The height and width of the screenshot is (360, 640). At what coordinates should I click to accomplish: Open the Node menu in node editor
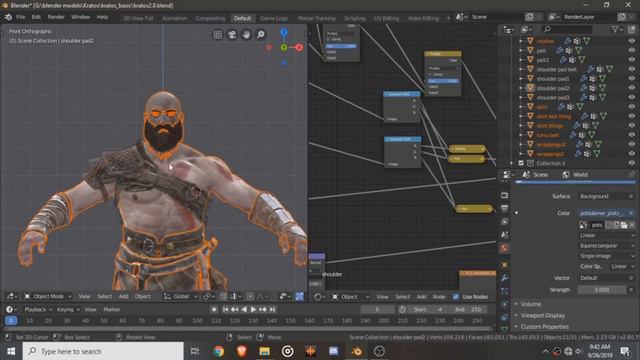[439, 297]
